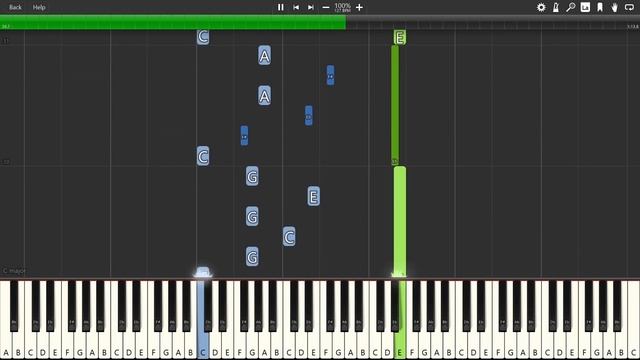The width and height of the screenshot is (640, 360).
Task: Open the Help menu
Action: point(39,7)
